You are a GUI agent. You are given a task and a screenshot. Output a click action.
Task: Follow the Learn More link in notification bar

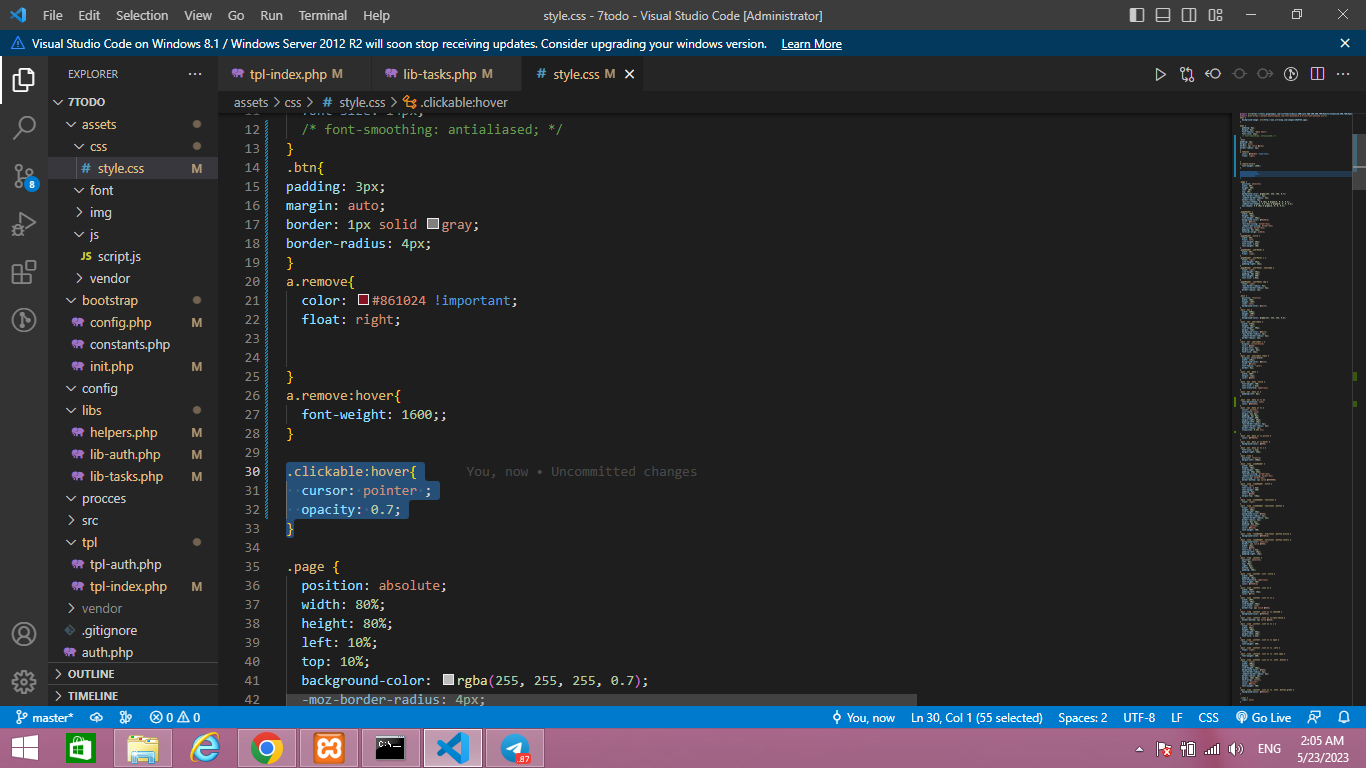click(811, 44)
